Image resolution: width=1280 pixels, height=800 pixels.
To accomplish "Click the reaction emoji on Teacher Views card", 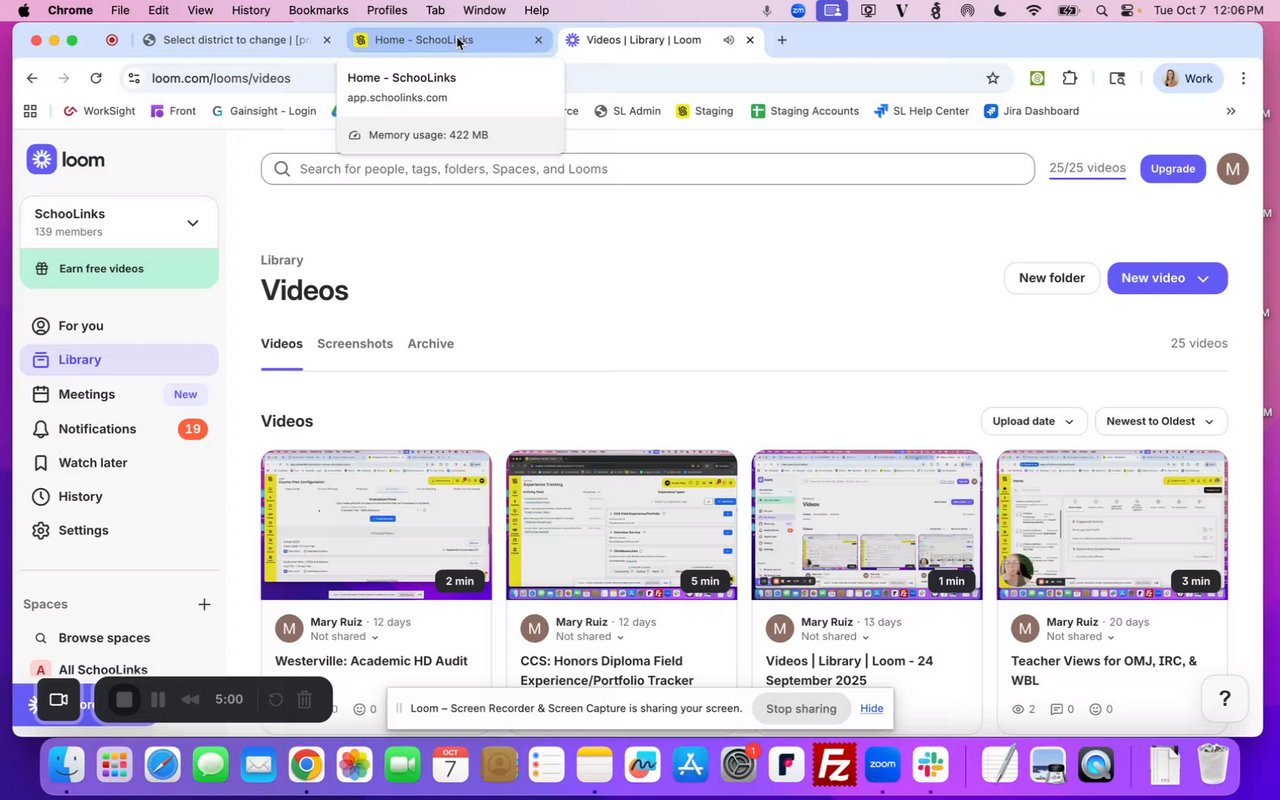I will 1095,709.
